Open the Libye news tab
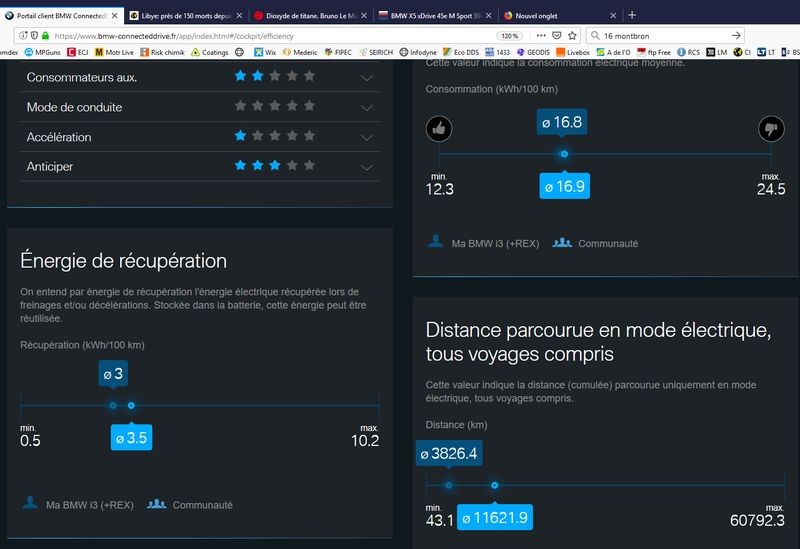 pos(185,15)
